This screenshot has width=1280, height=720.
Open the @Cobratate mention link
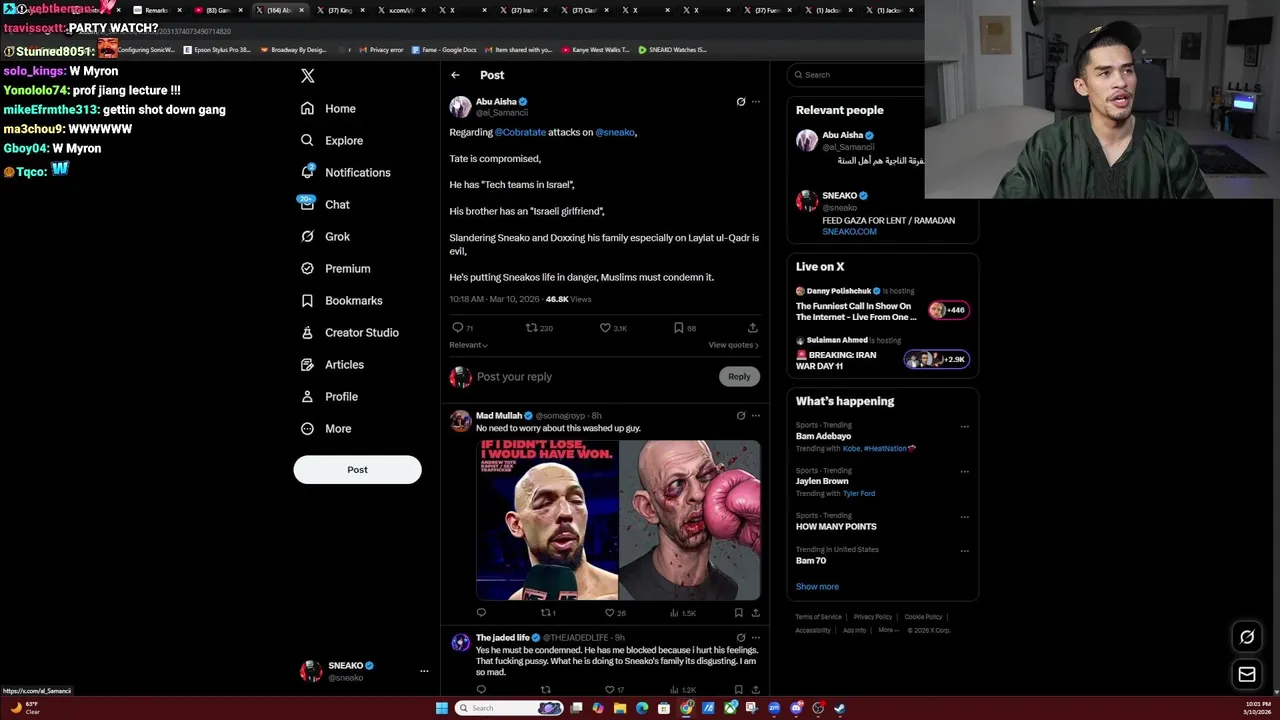click(x=520, y=132)
